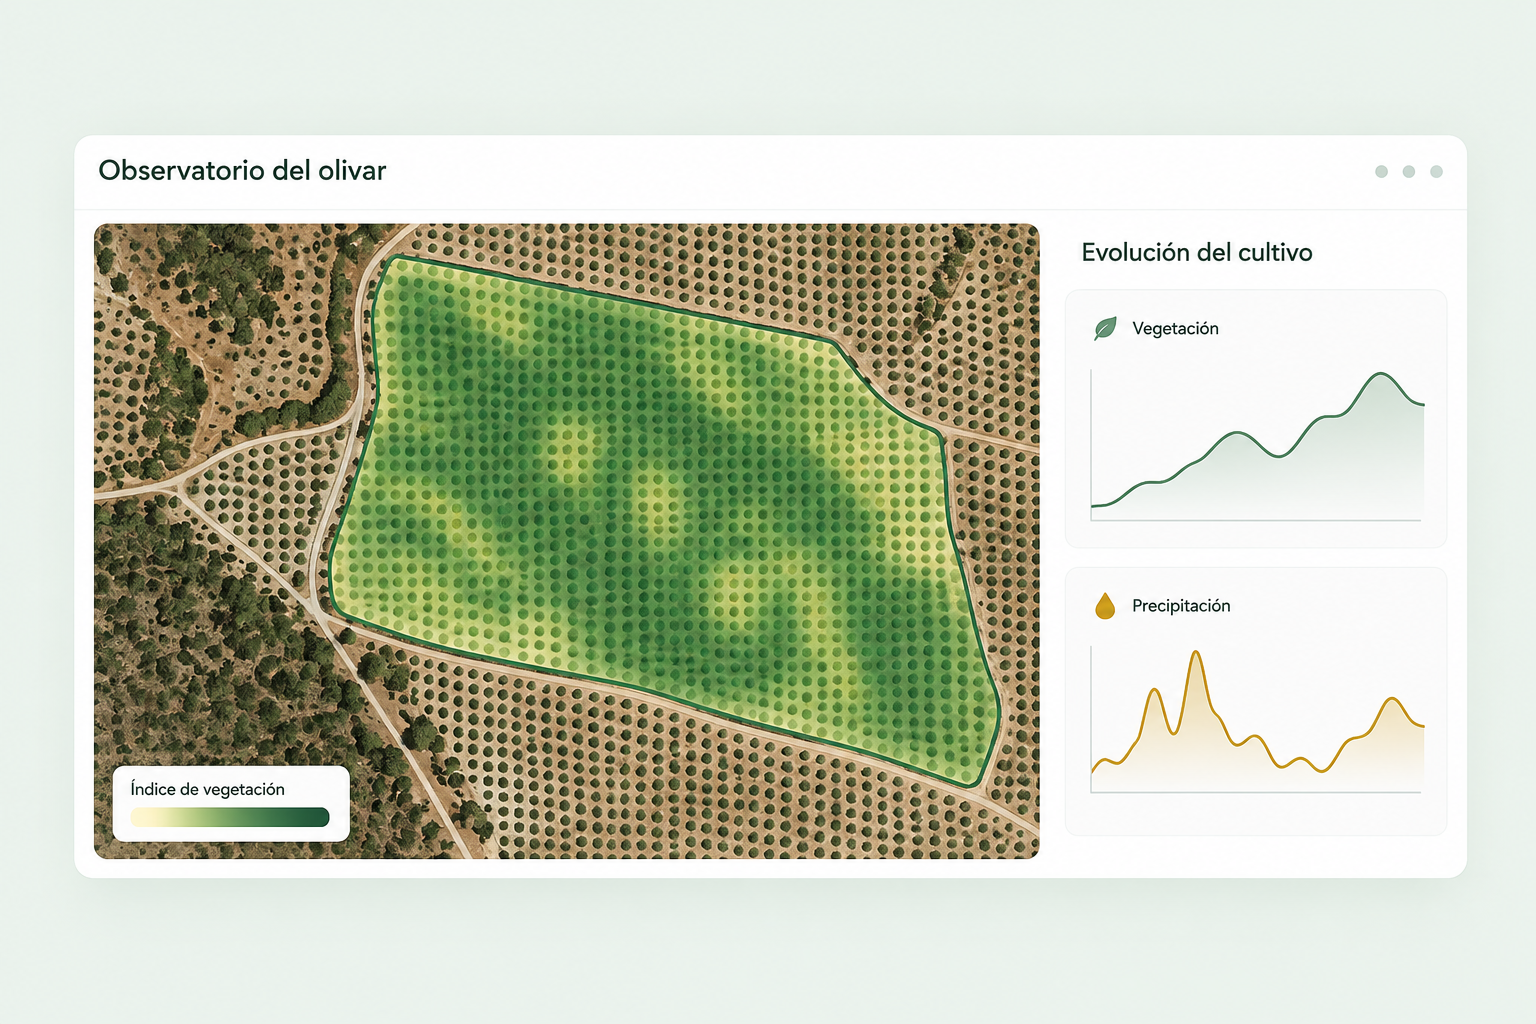Click the Vegetación line chart
Screen dimensions: 1536x1024
tap(1257, 446)
